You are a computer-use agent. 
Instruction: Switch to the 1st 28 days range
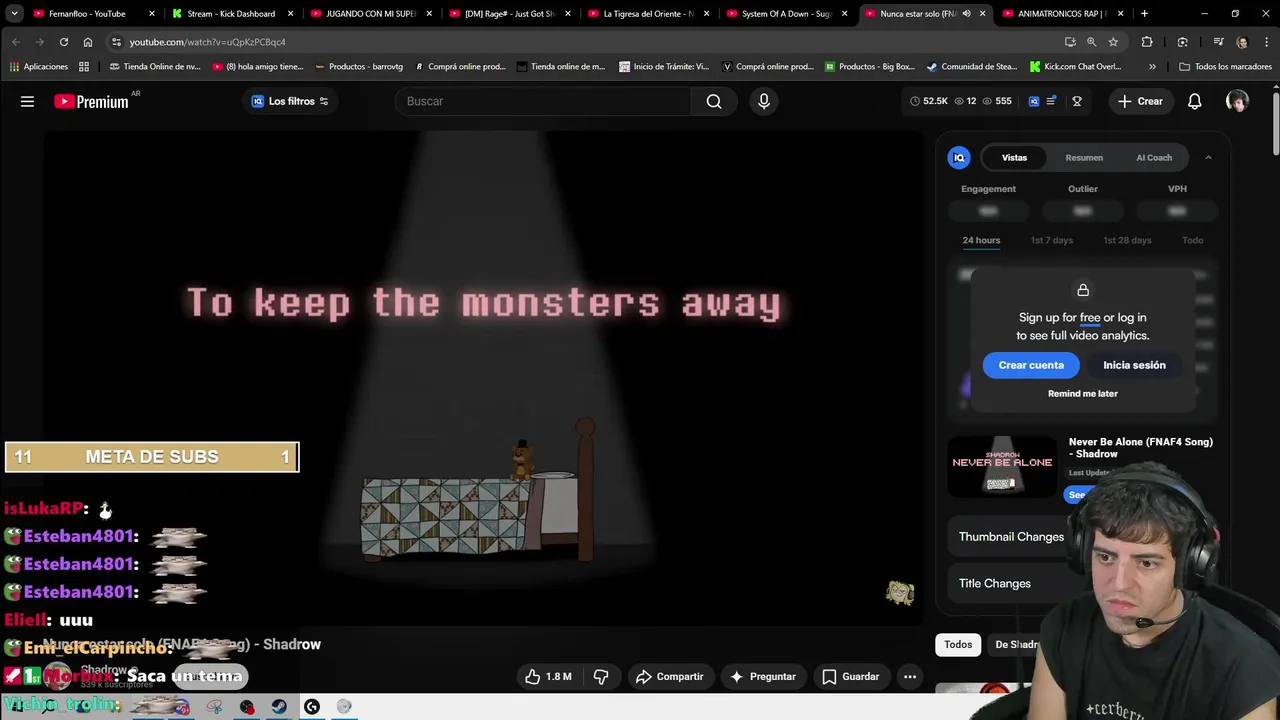1127,240
